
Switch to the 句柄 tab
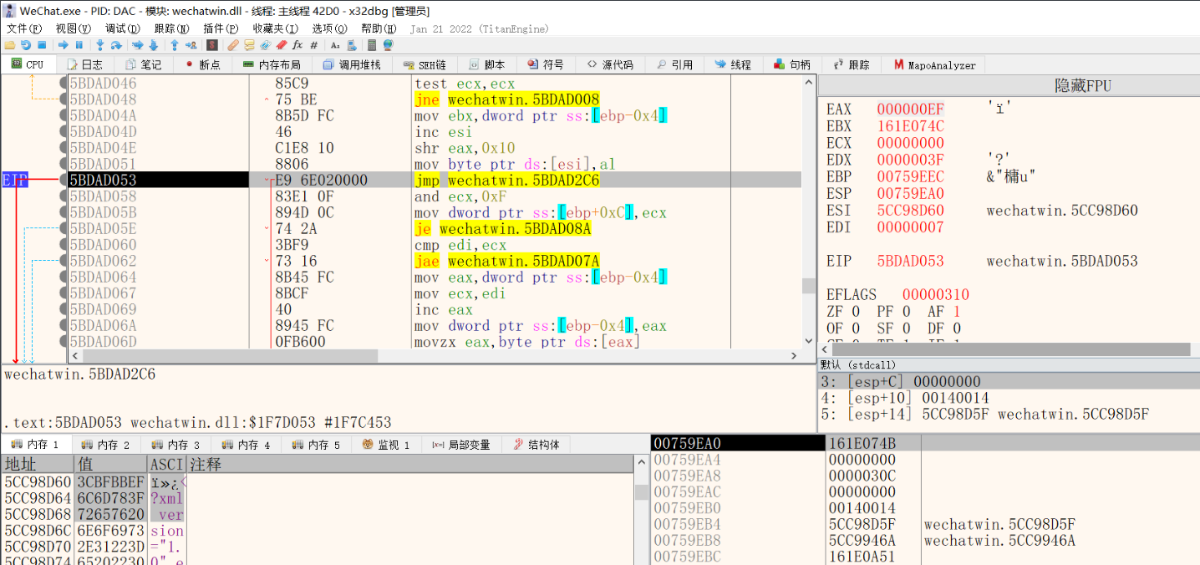click(791, 64)
